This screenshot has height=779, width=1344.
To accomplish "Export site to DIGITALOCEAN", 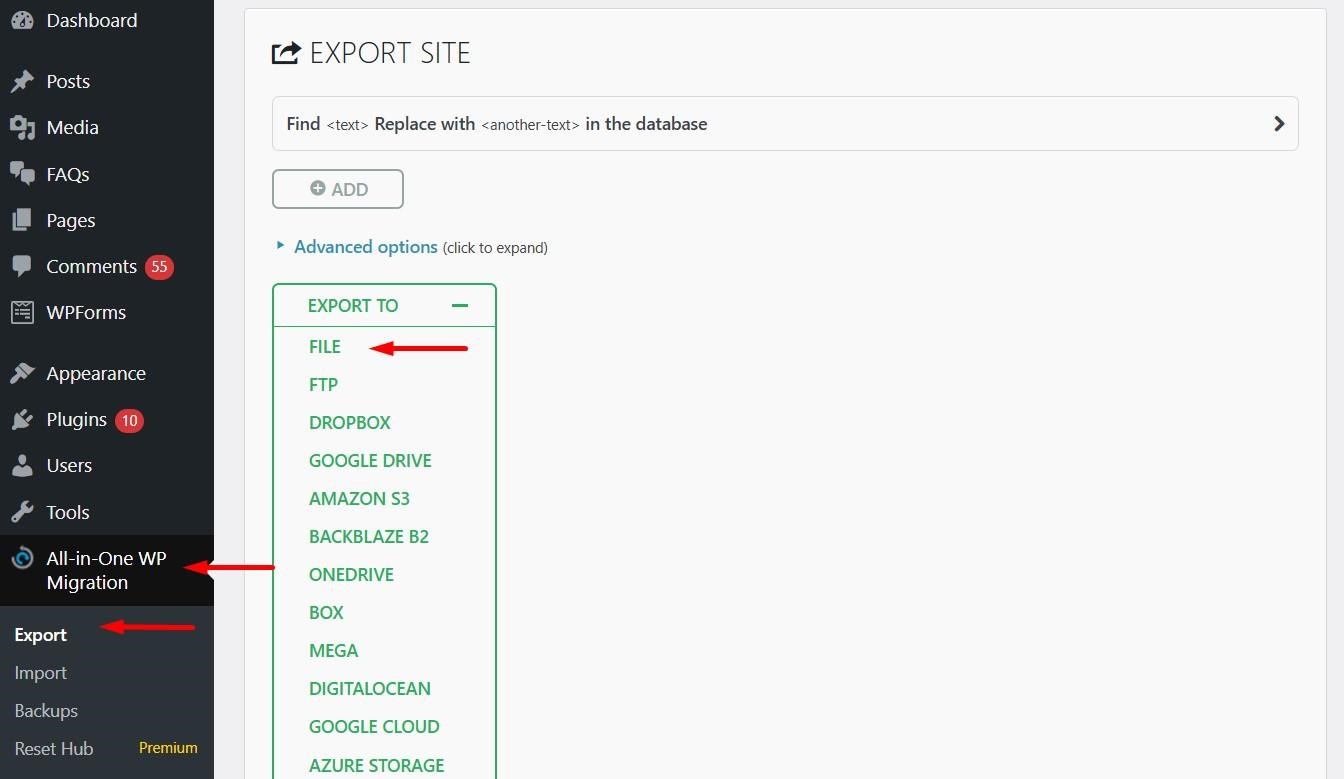I will coord(370,689).
